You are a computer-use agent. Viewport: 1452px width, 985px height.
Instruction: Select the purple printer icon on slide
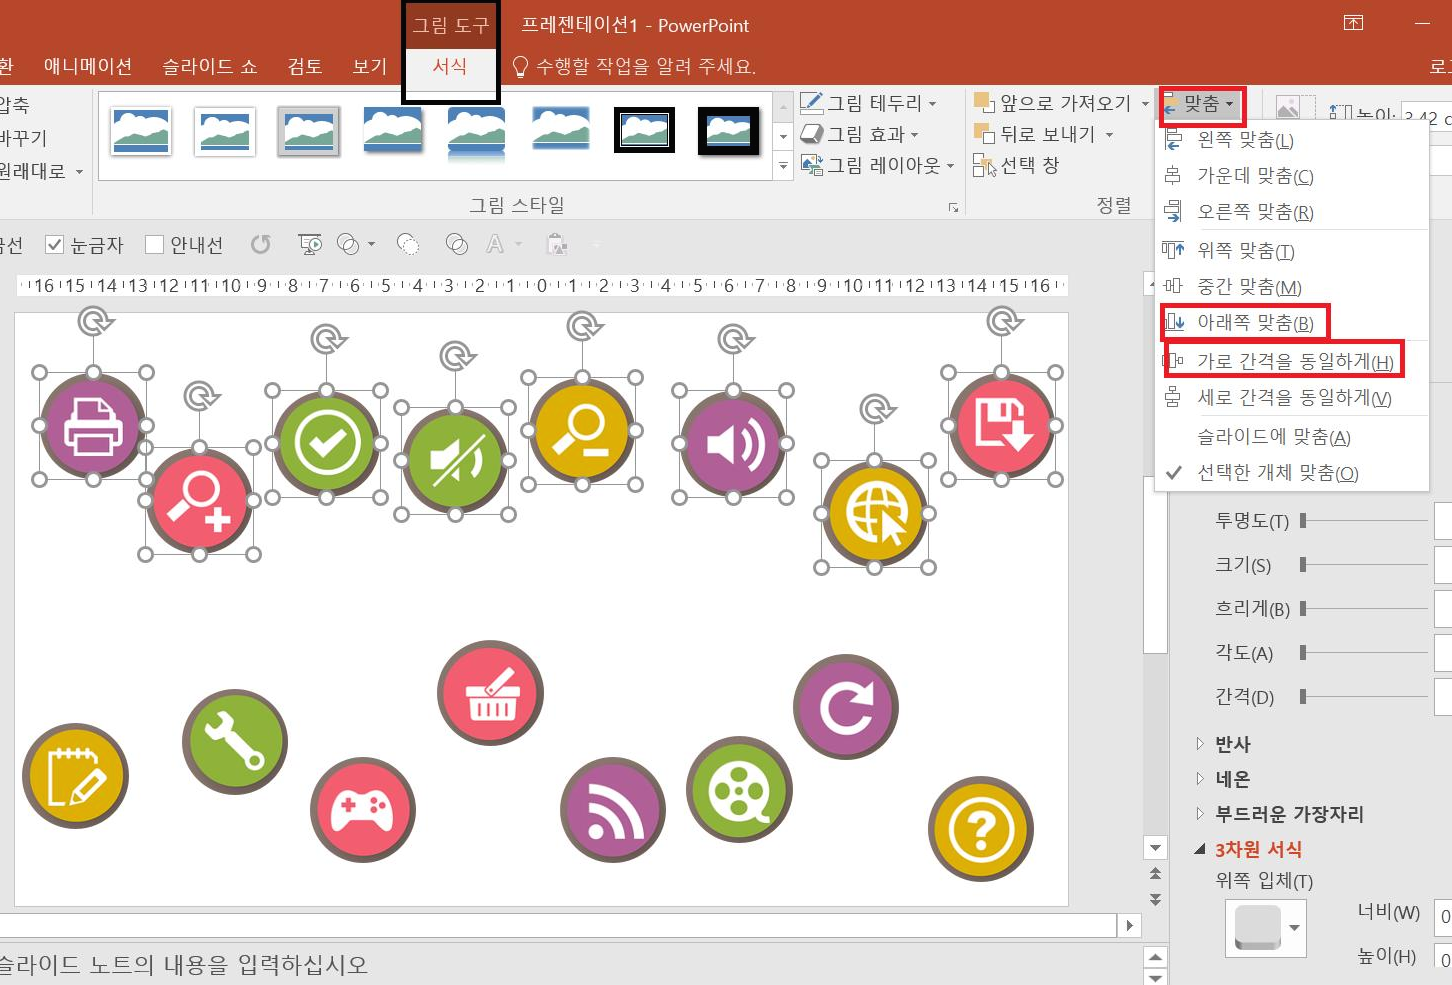(x=93, y=426)
